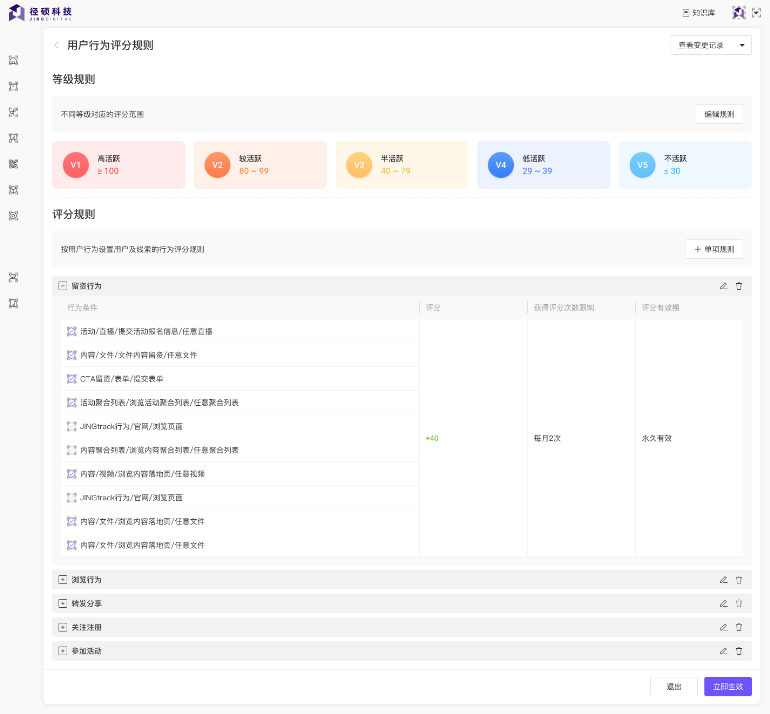770x714 pixels.
Task: Expand the 关注注册 rule group
Action: tap(62, 627)
